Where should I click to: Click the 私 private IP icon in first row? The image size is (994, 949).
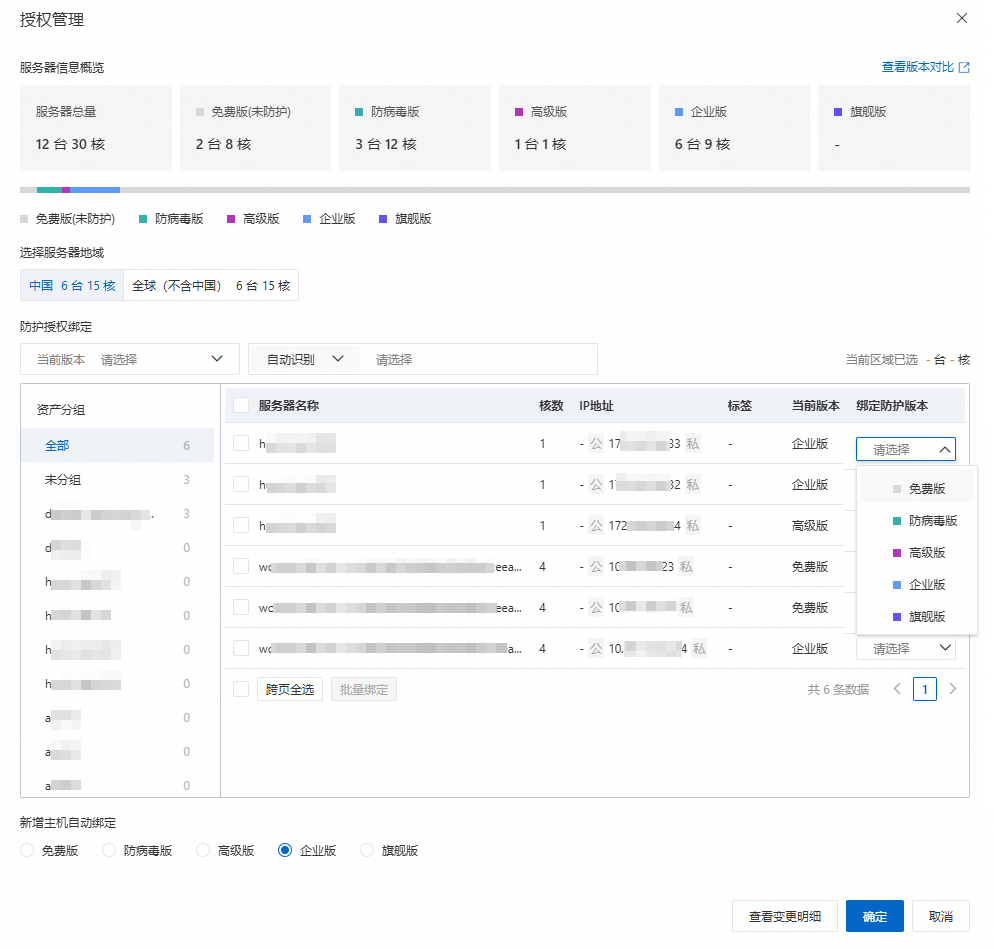(693, 444)
